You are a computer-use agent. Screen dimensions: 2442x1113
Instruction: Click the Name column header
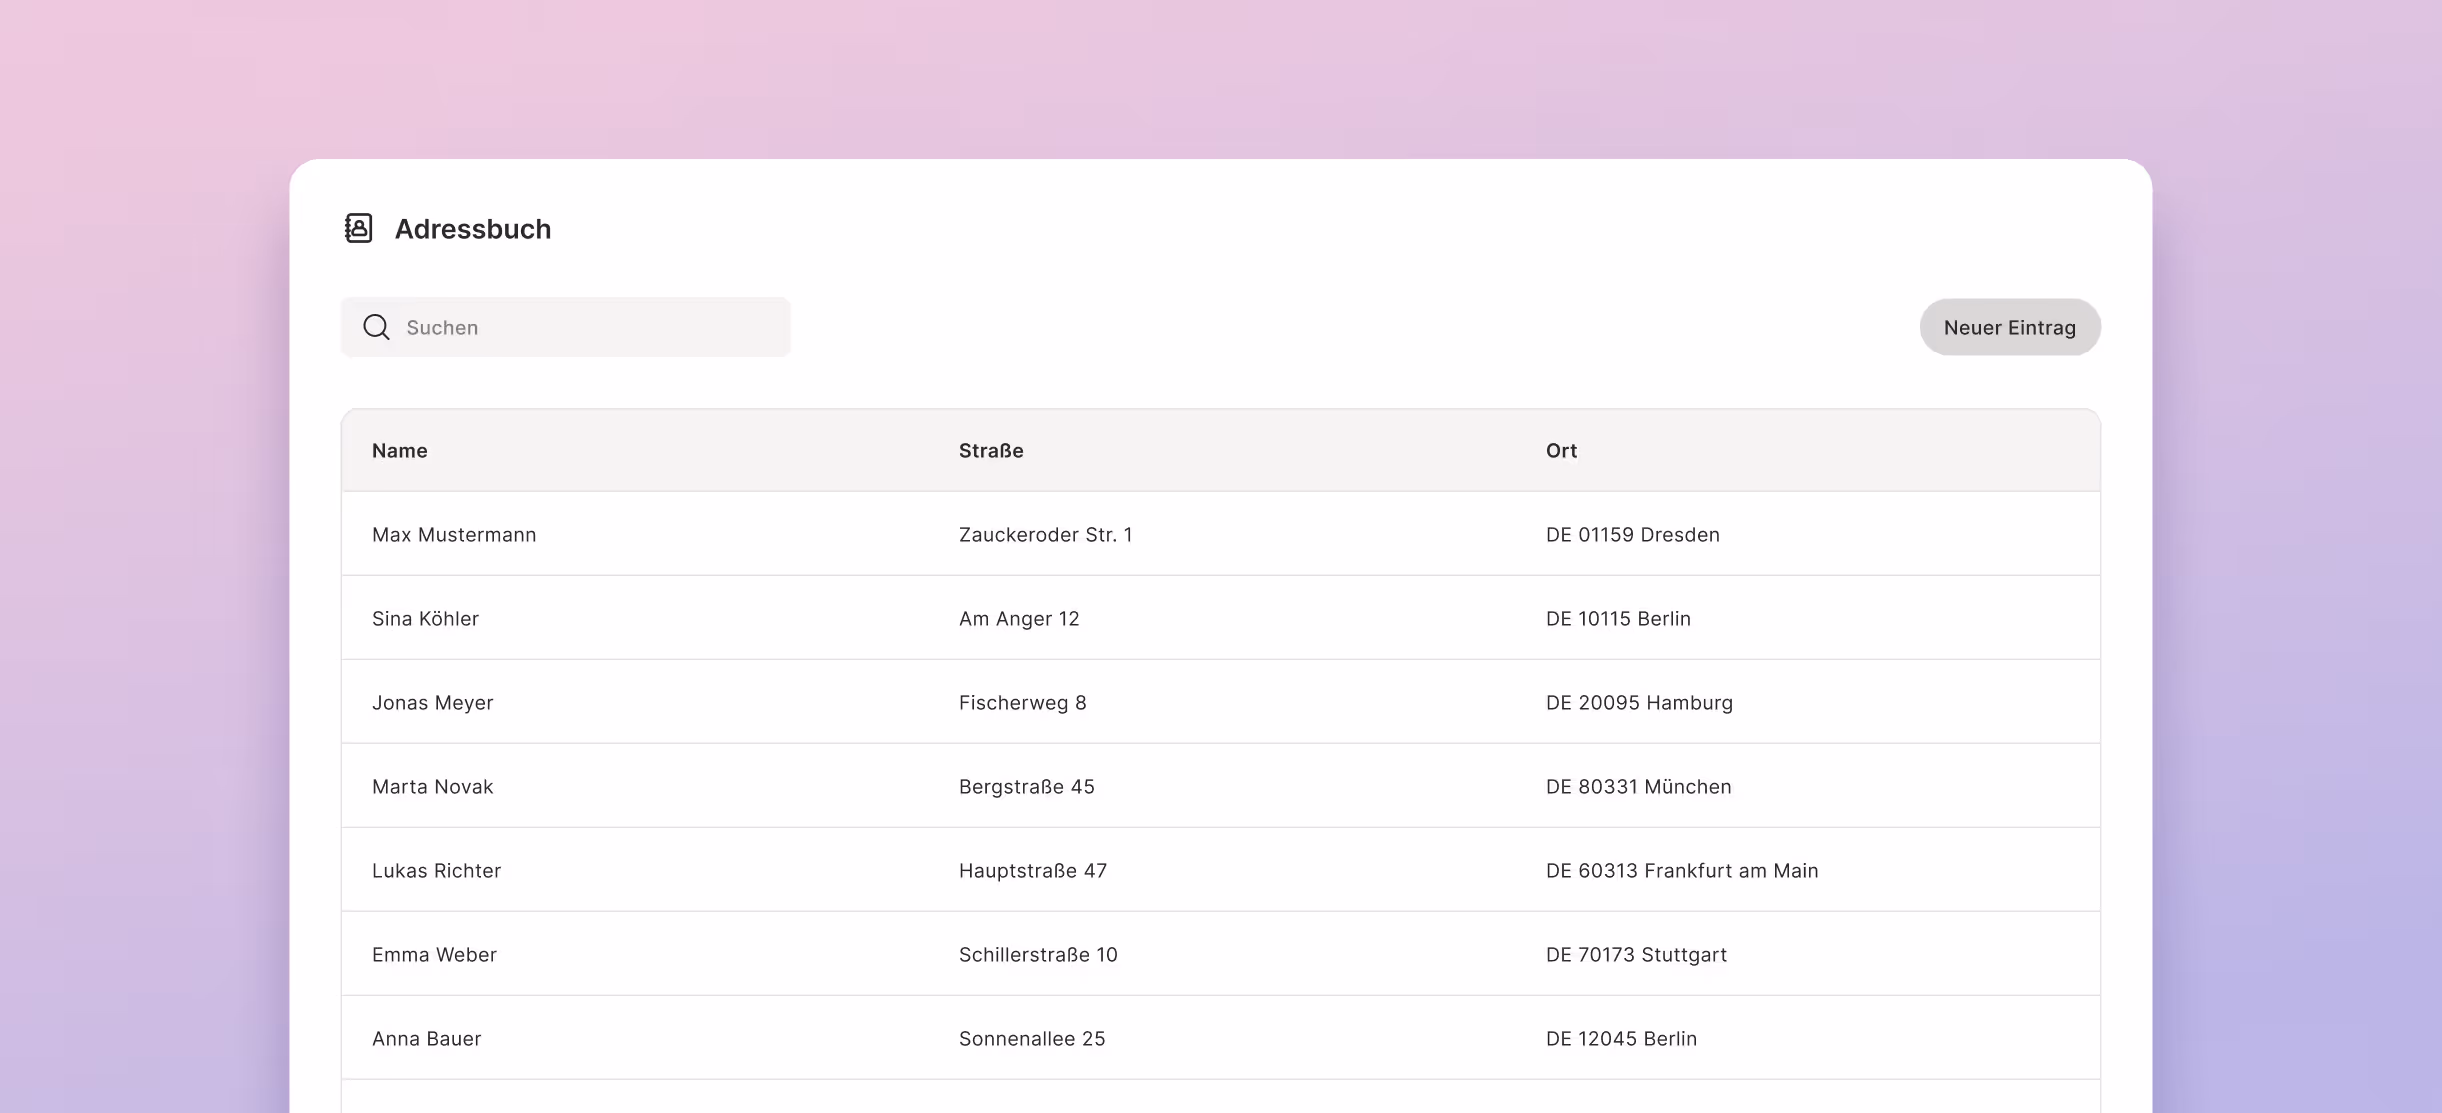[x=399, y=451]
